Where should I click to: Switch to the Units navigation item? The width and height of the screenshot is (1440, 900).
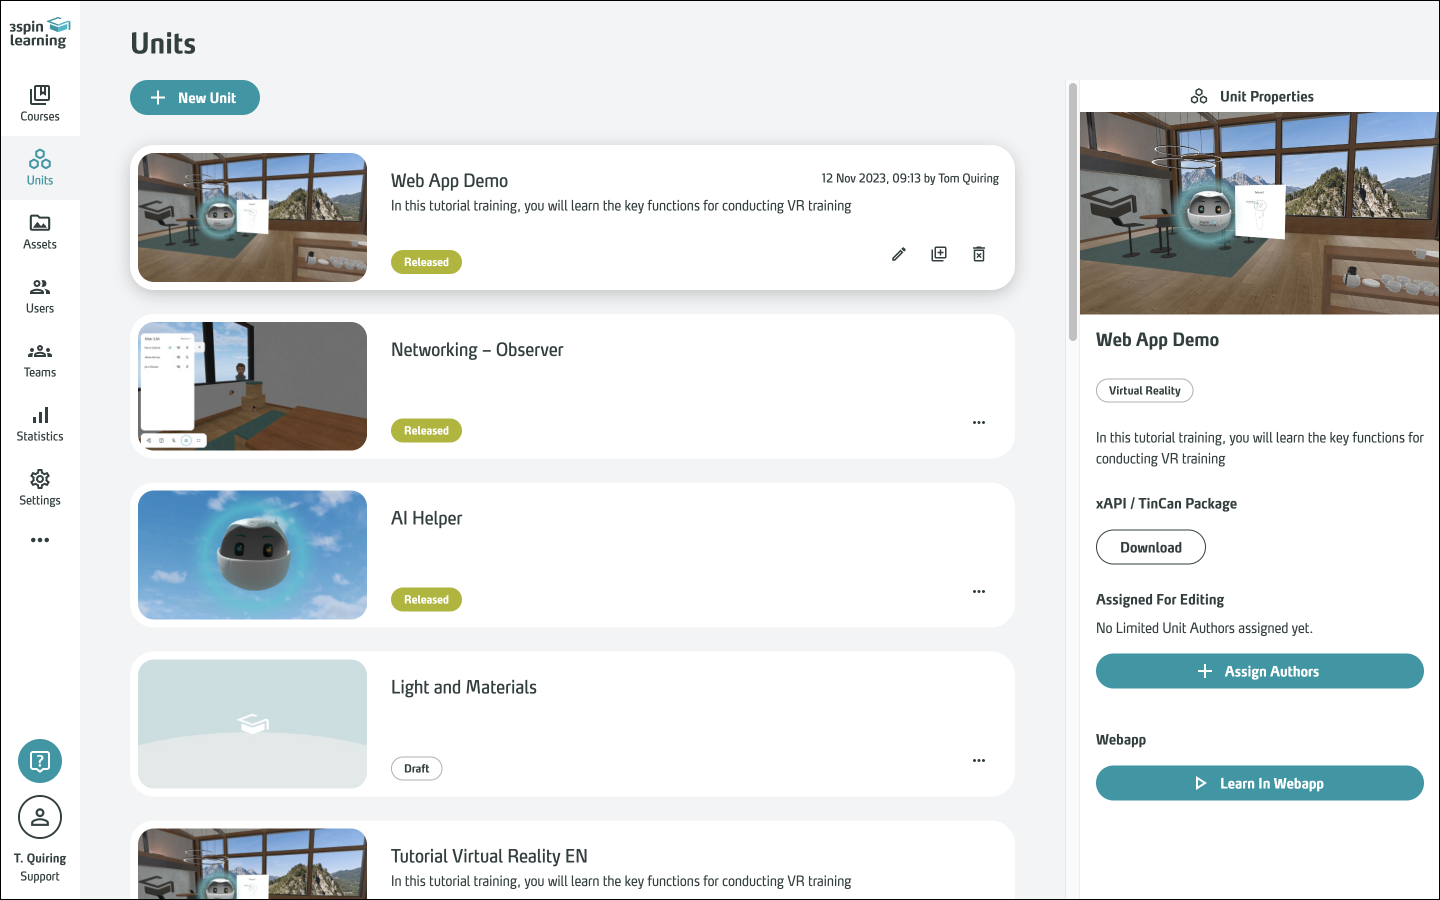pos(40,167)
